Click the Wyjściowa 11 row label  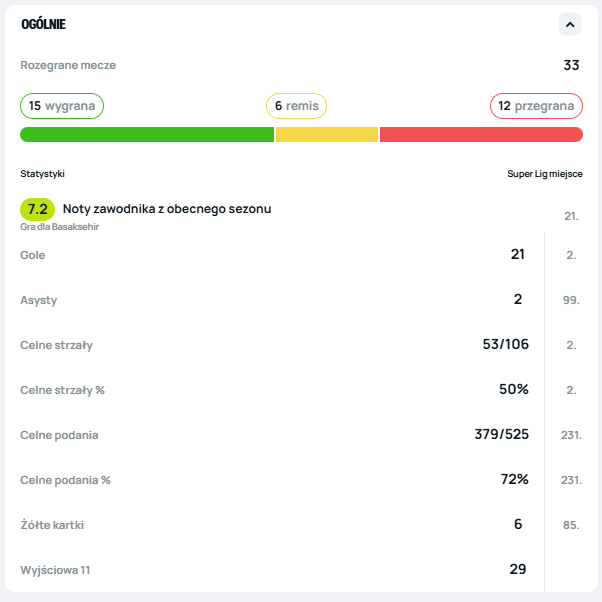(55, 570)
